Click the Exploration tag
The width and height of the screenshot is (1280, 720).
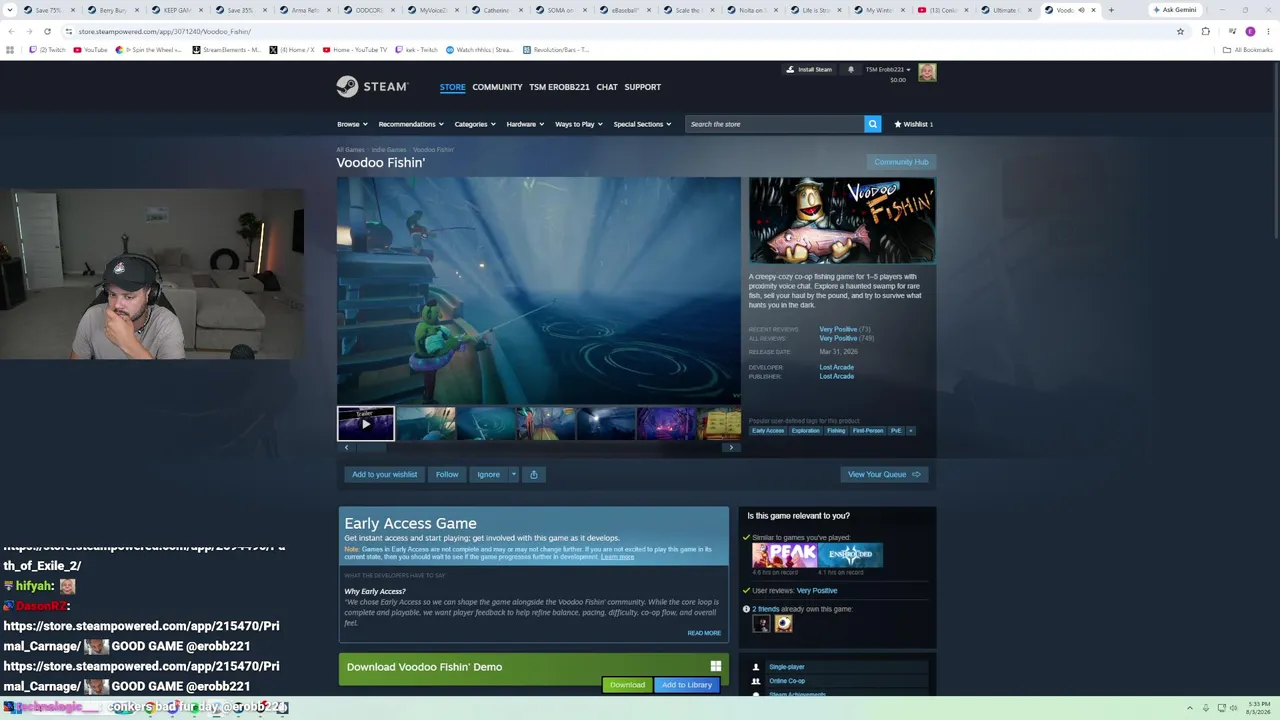pos(805,431)
